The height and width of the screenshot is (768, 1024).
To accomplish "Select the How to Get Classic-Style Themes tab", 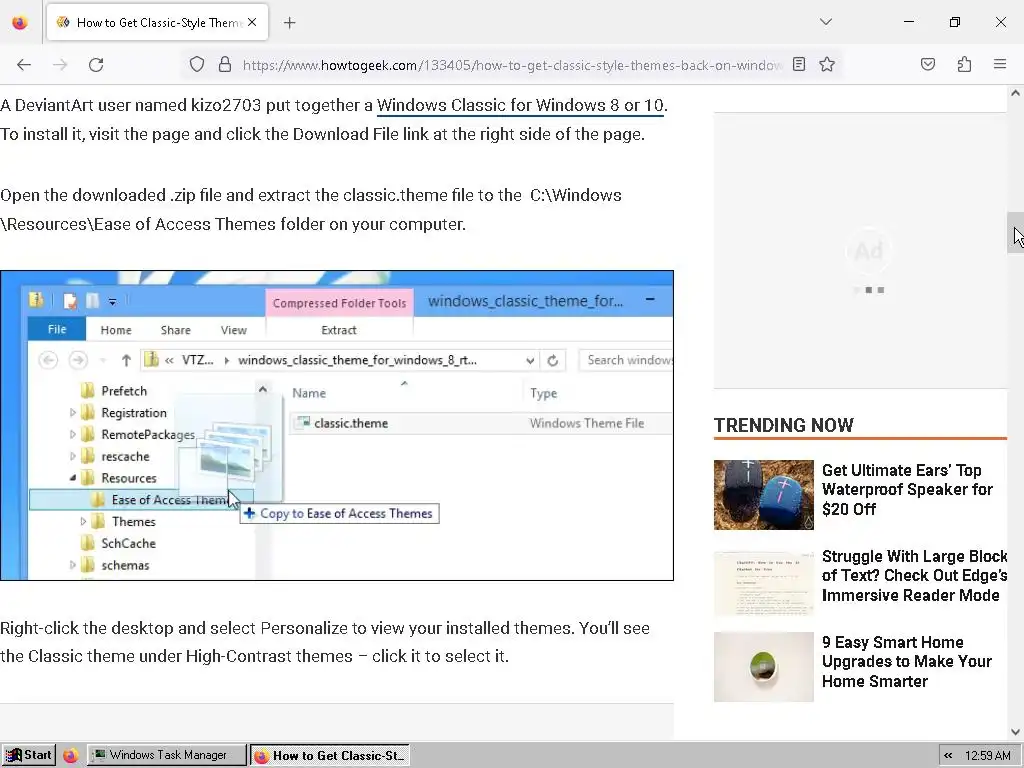I will (158, 23).
